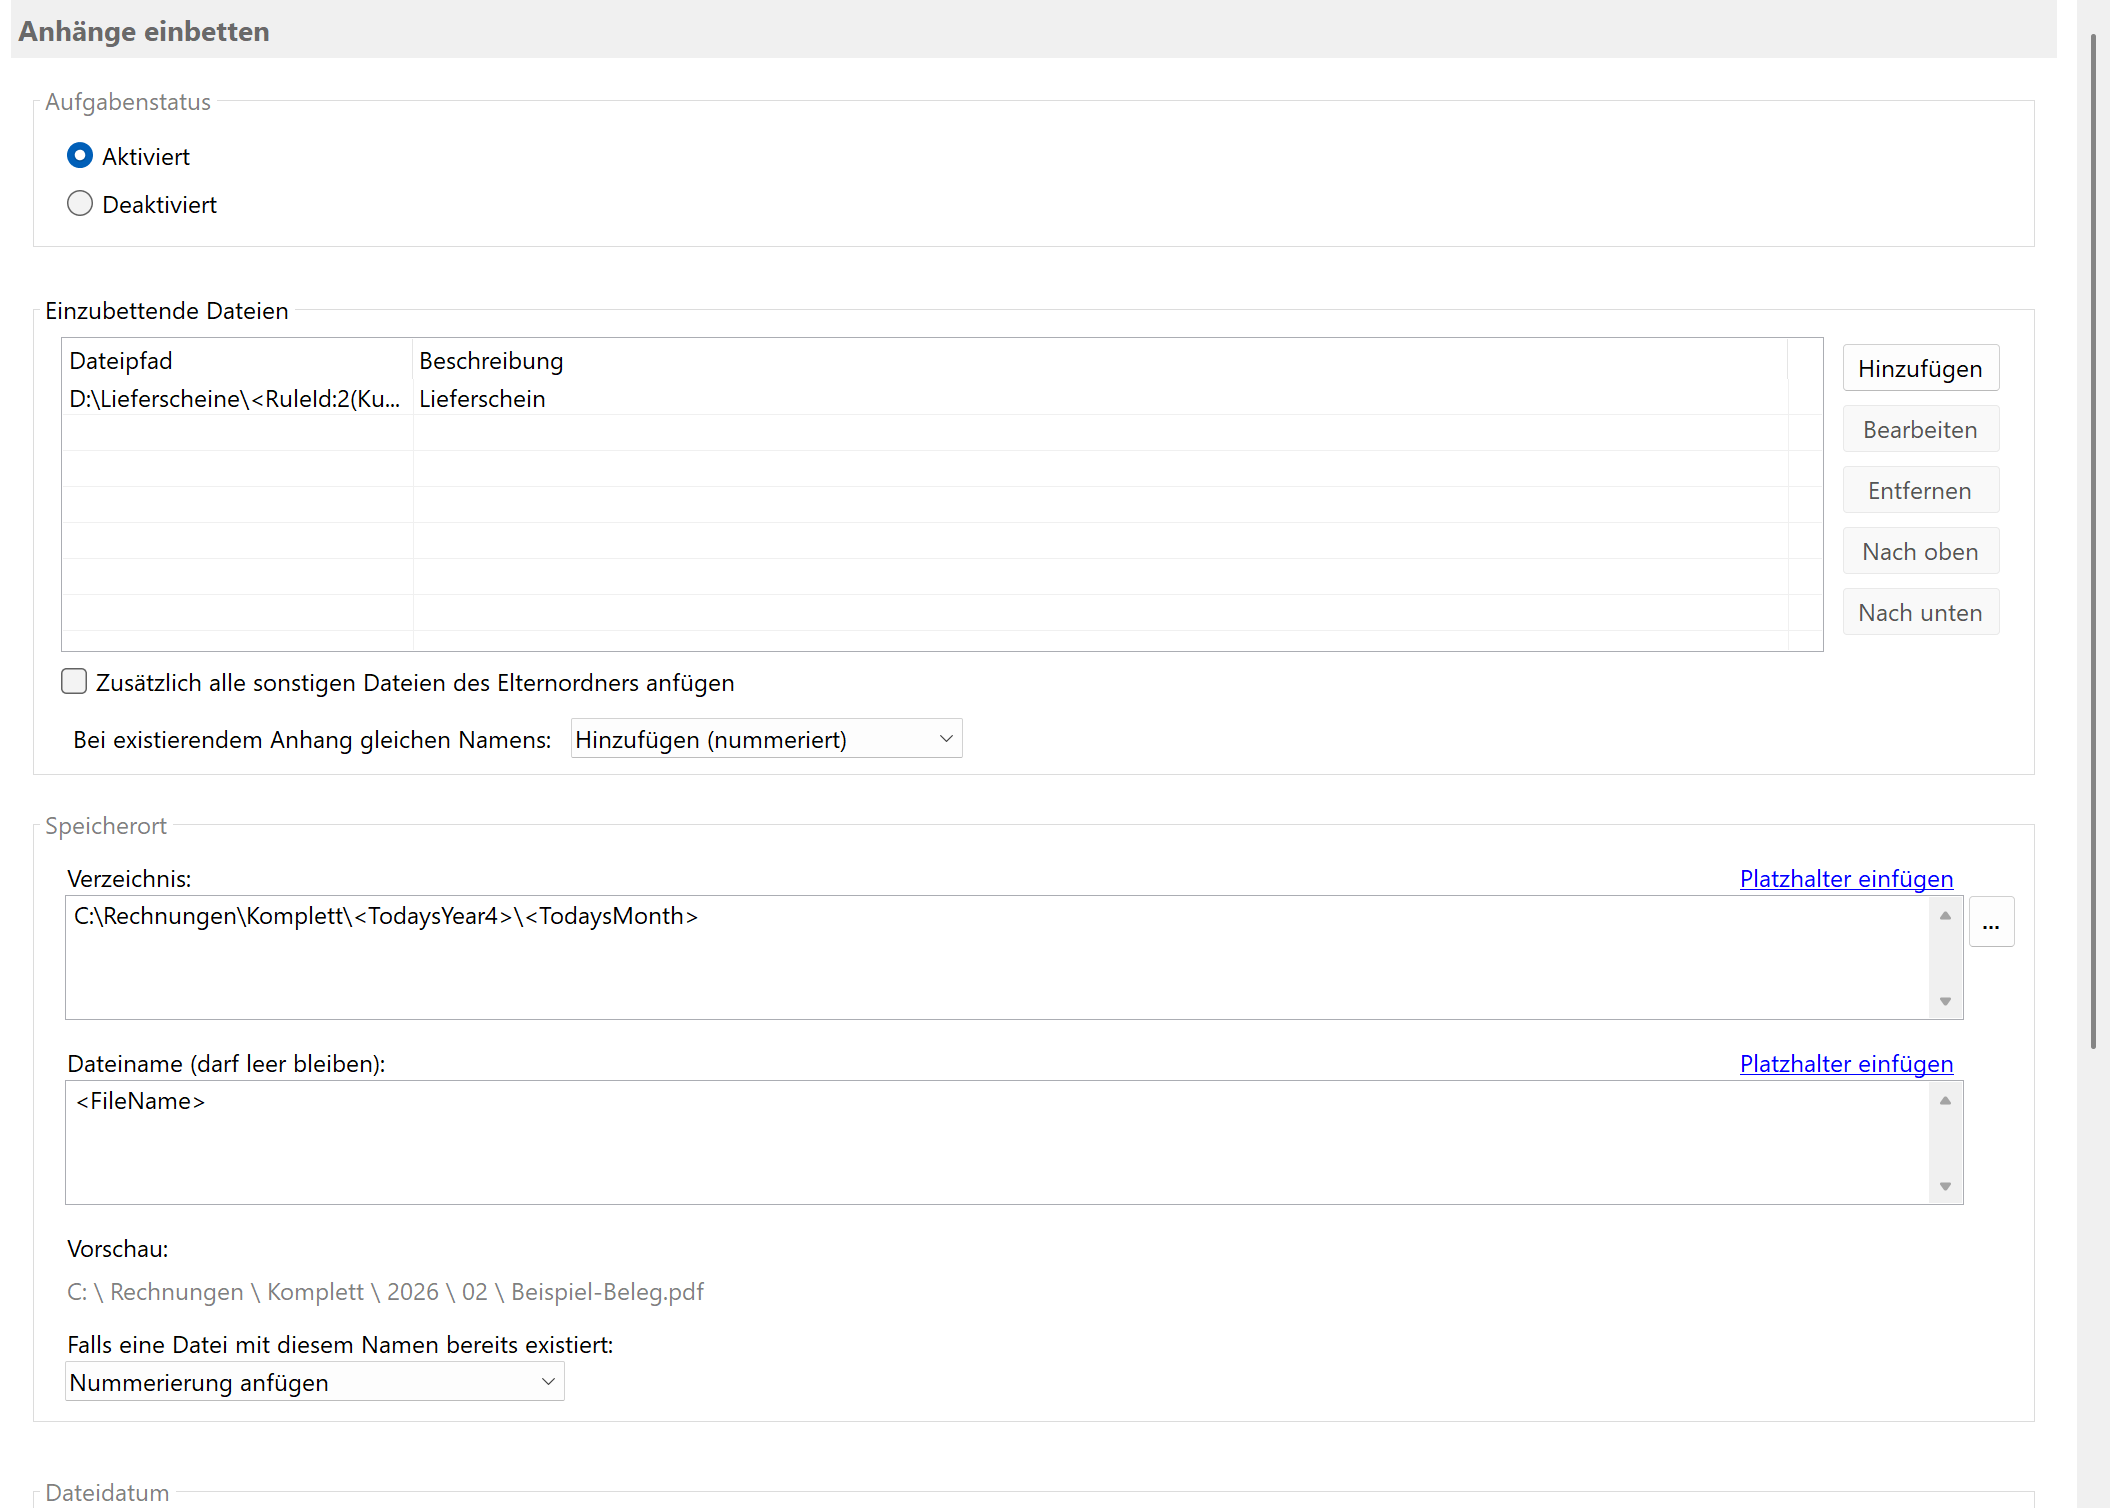This screenshot has height=1508, width=2110.
Task: Open the Nummerierung anfügen dropdown
Action: tap(314, 1382)
